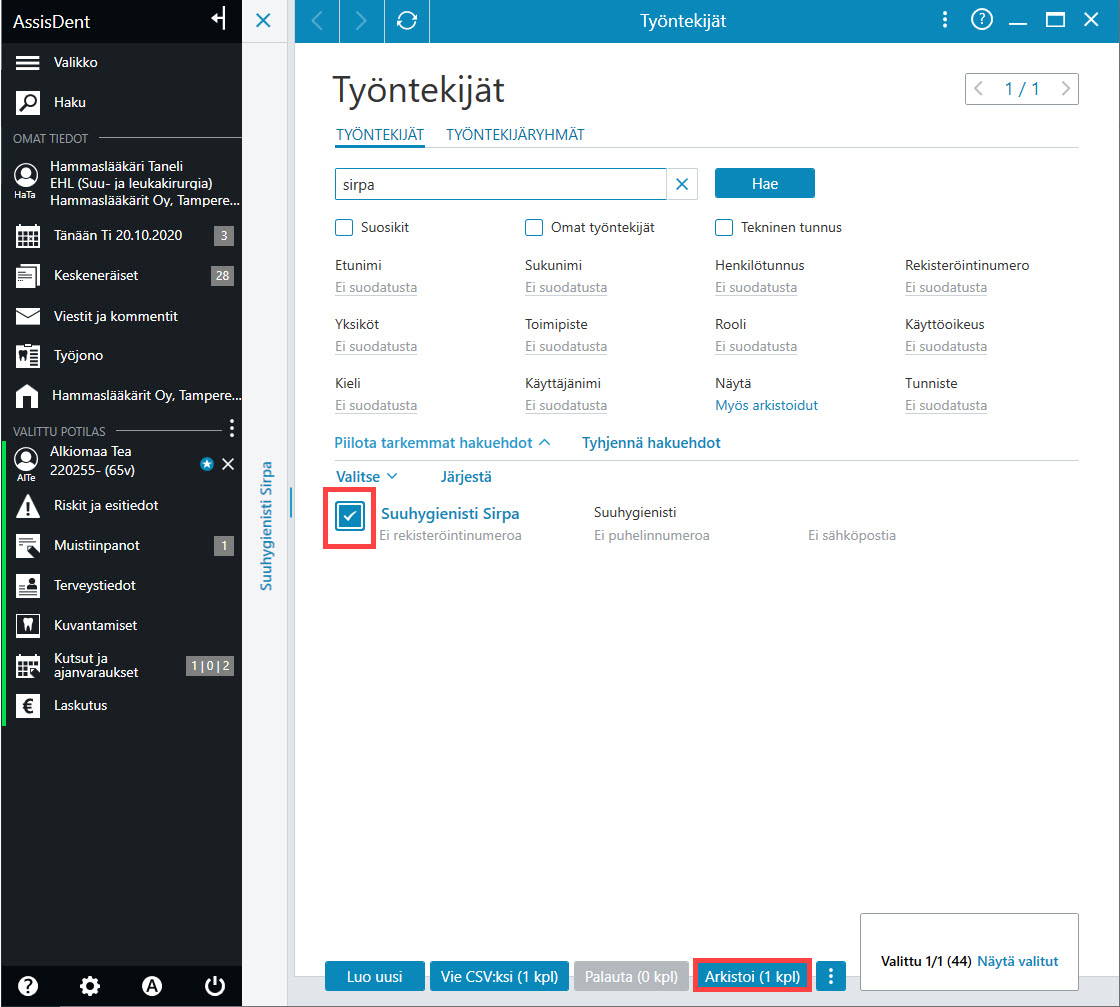Click the Tyhjennä hakuehdot link

coord(651,443)
